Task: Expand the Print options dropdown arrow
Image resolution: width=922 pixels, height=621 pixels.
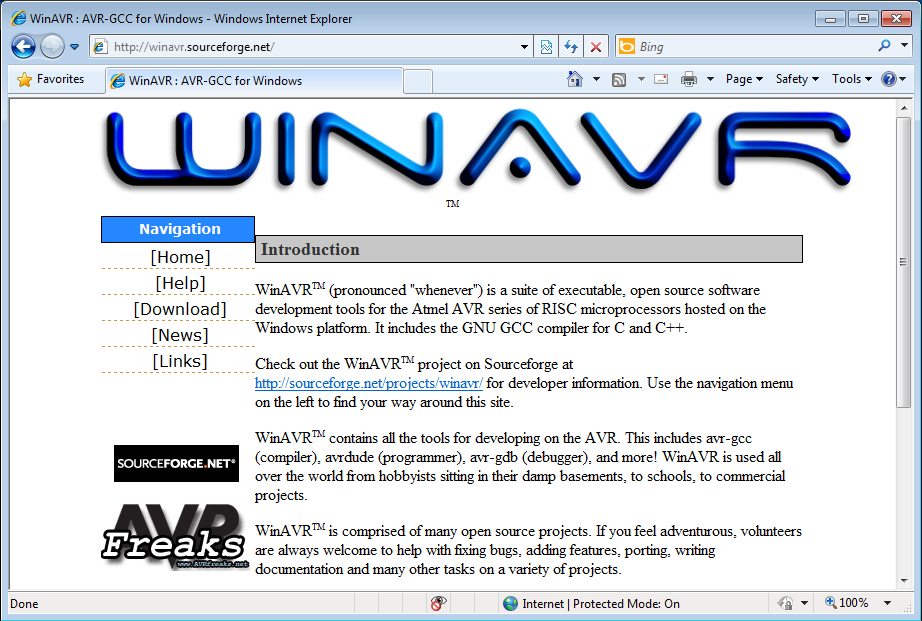Action: click(710, 79)
